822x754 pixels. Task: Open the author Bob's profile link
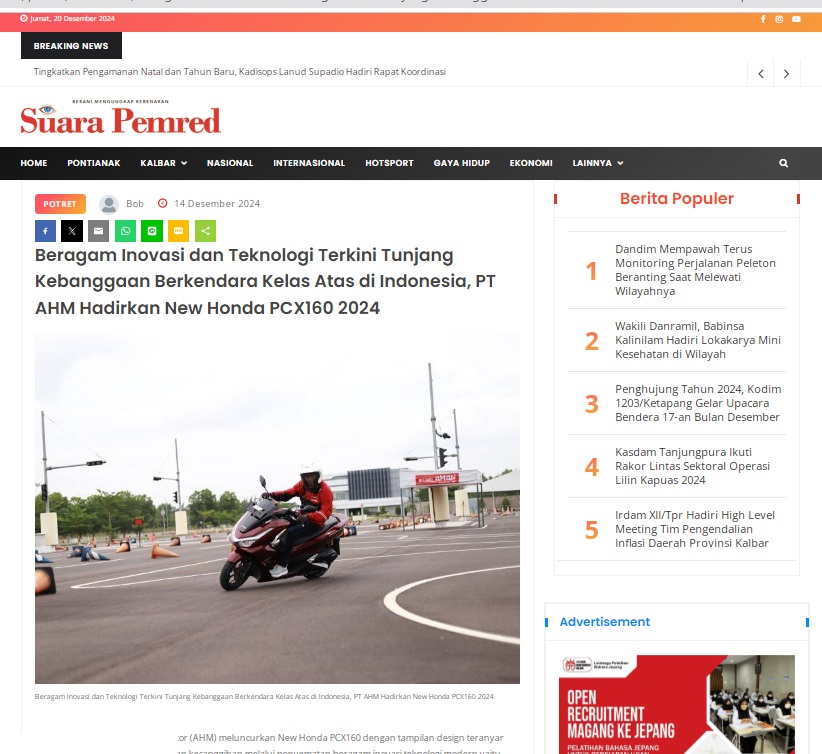pyautogui.click(x=135, y=204)
